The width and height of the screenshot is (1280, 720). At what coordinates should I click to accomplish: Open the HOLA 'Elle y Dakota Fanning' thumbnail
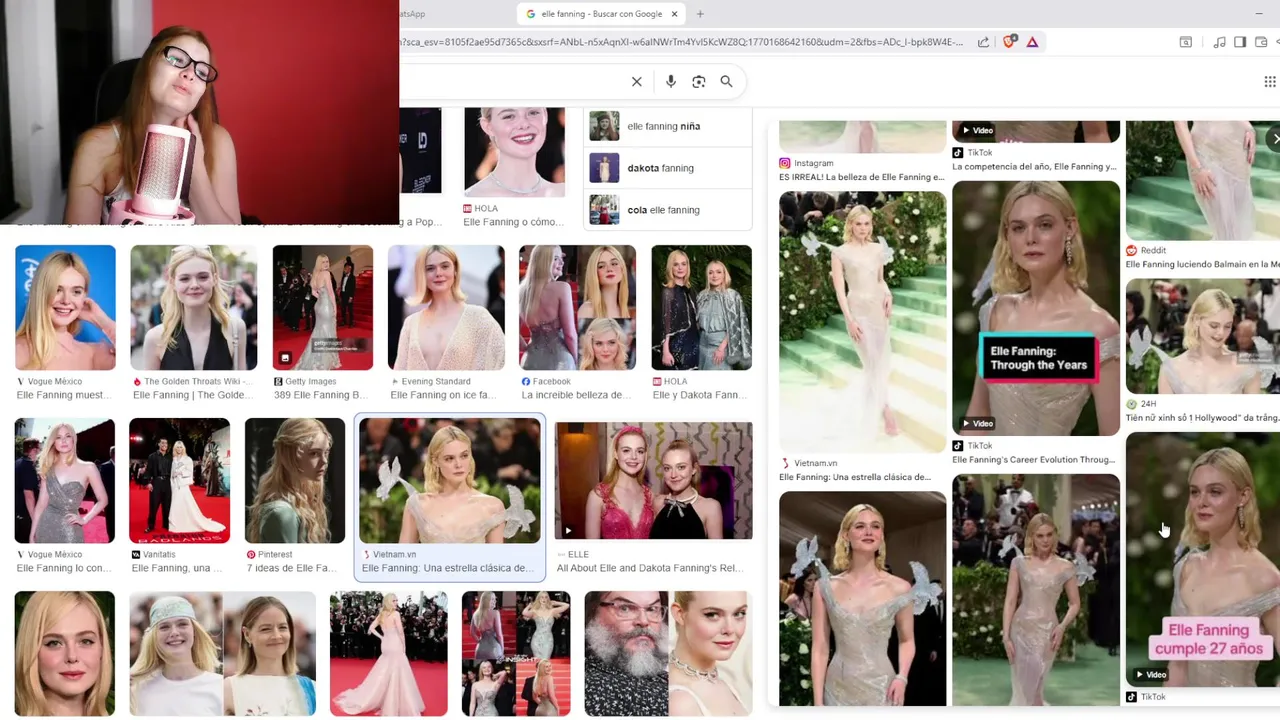701,308
